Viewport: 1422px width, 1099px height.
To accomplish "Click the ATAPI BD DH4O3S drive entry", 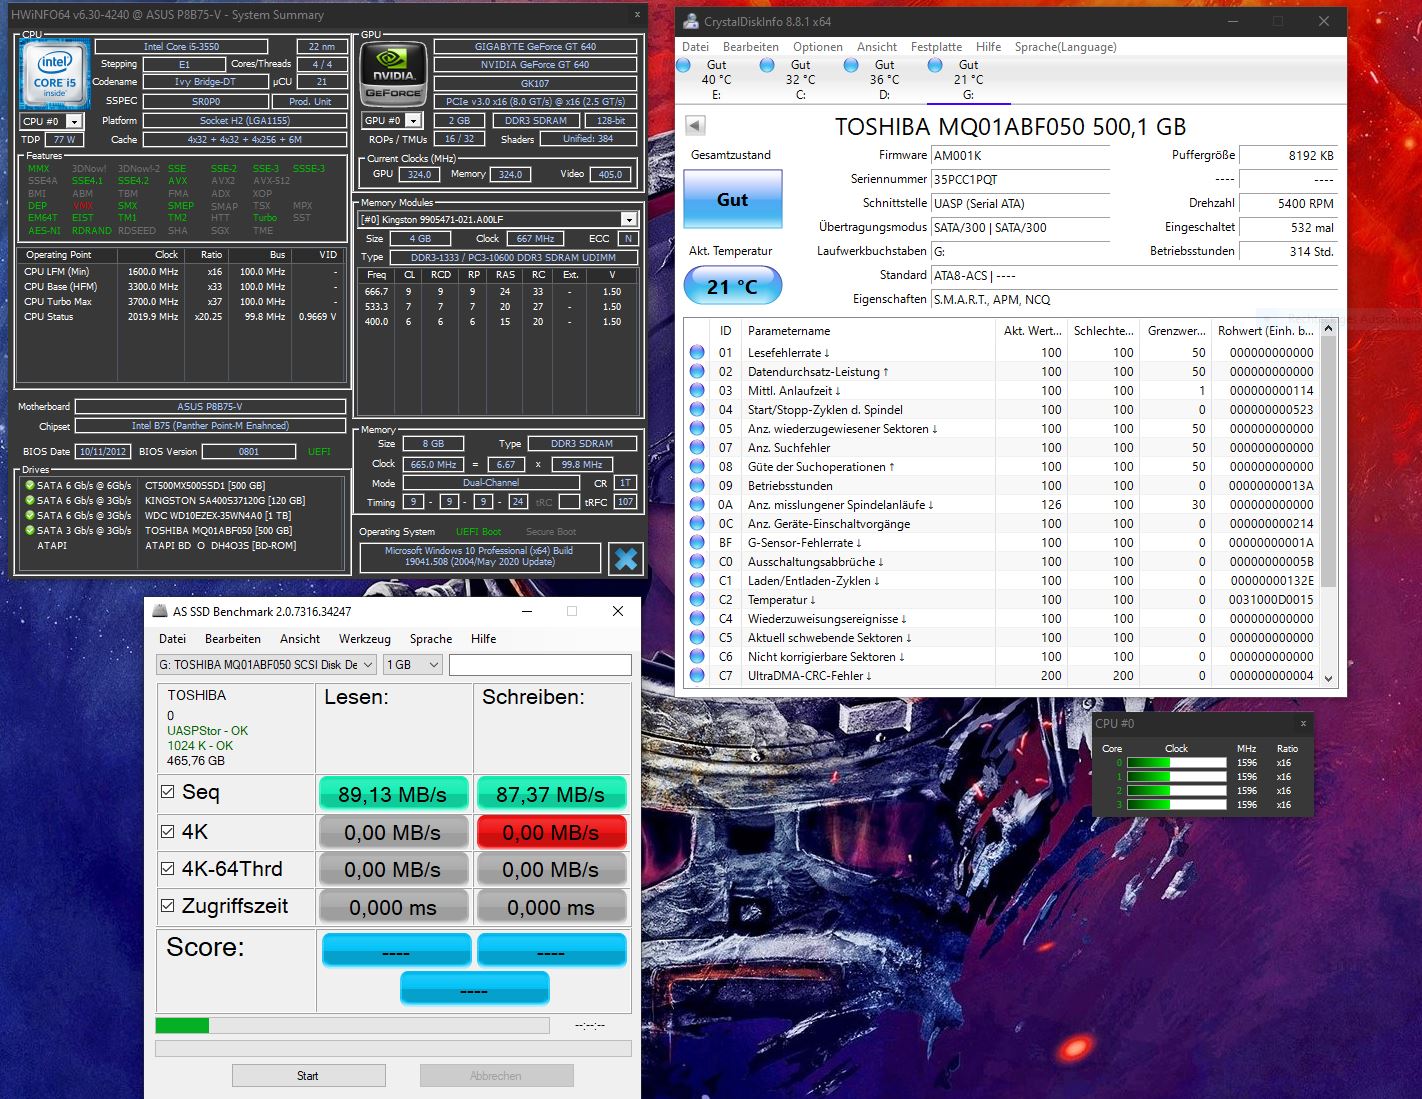I will (x=165, y=545).
